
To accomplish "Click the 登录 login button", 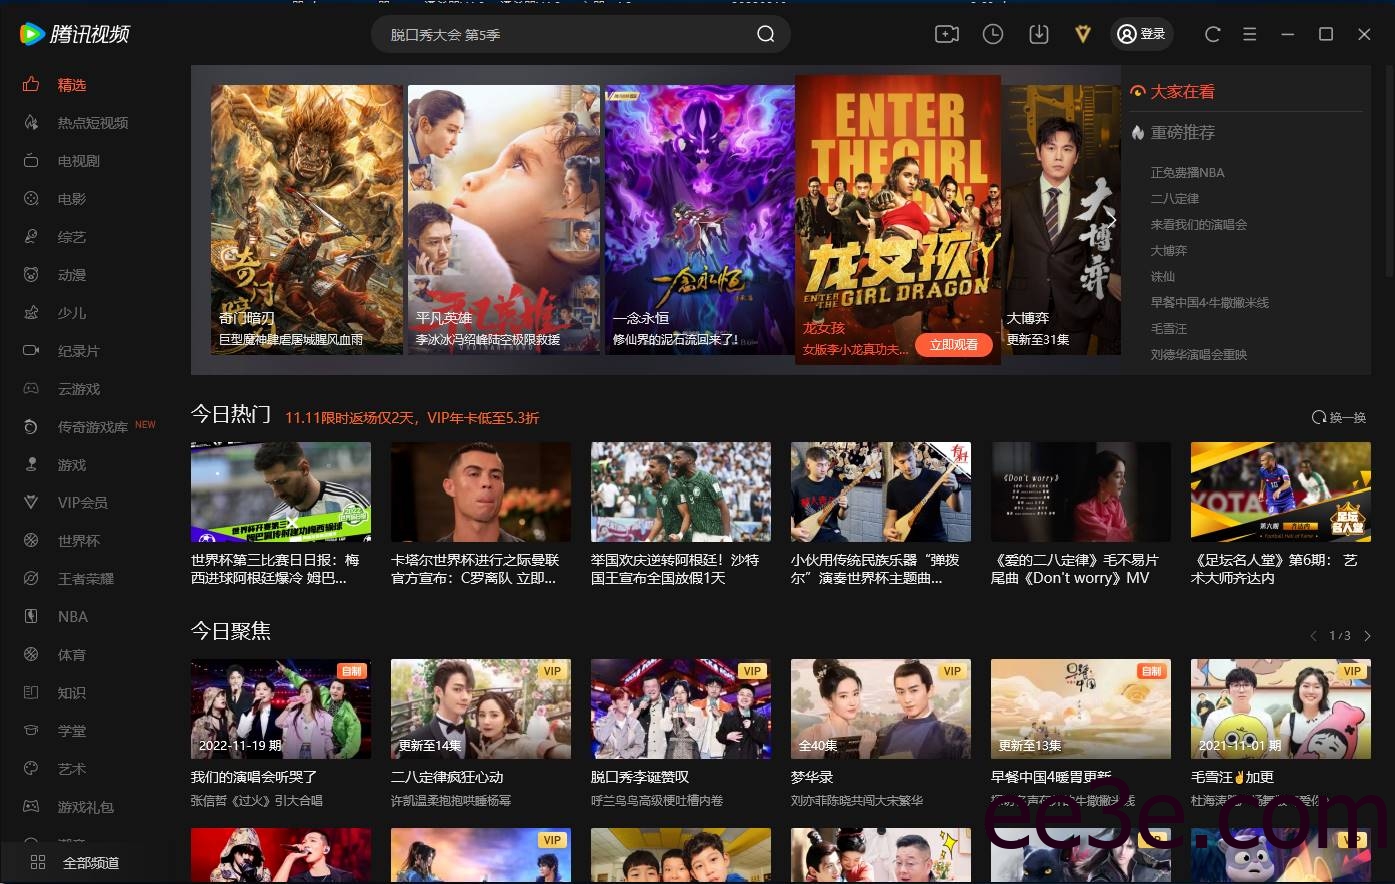I will coord(1141,34).
